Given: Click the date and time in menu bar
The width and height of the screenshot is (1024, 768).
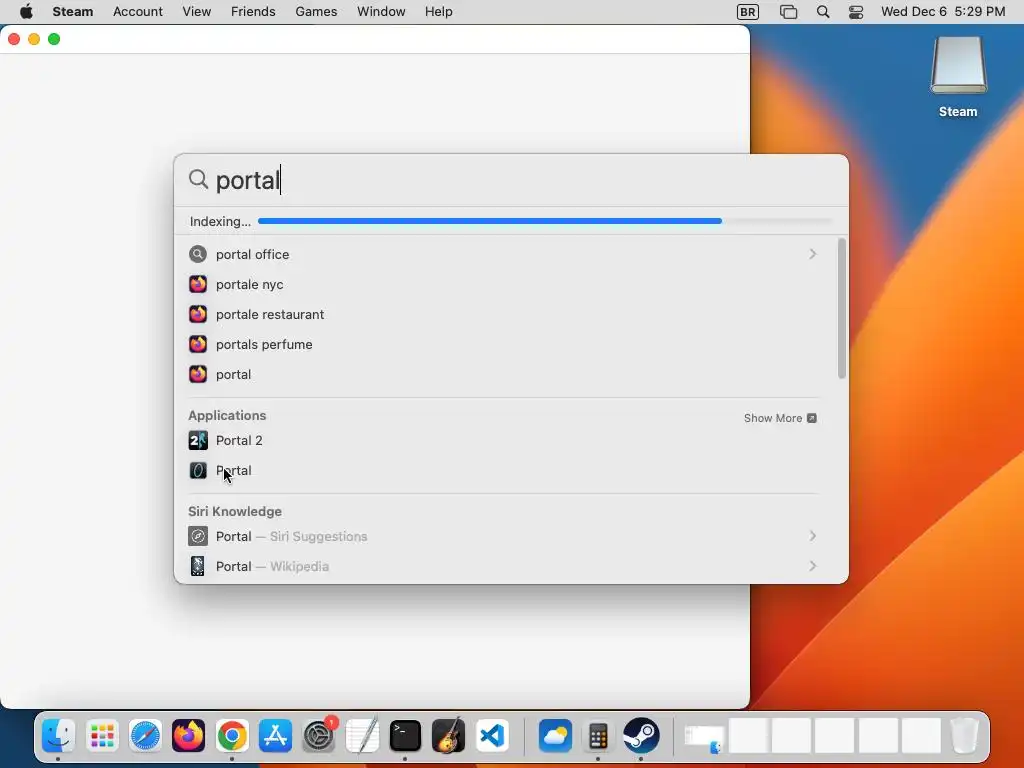Looking at the screenshot, I should tap(943, 12).
